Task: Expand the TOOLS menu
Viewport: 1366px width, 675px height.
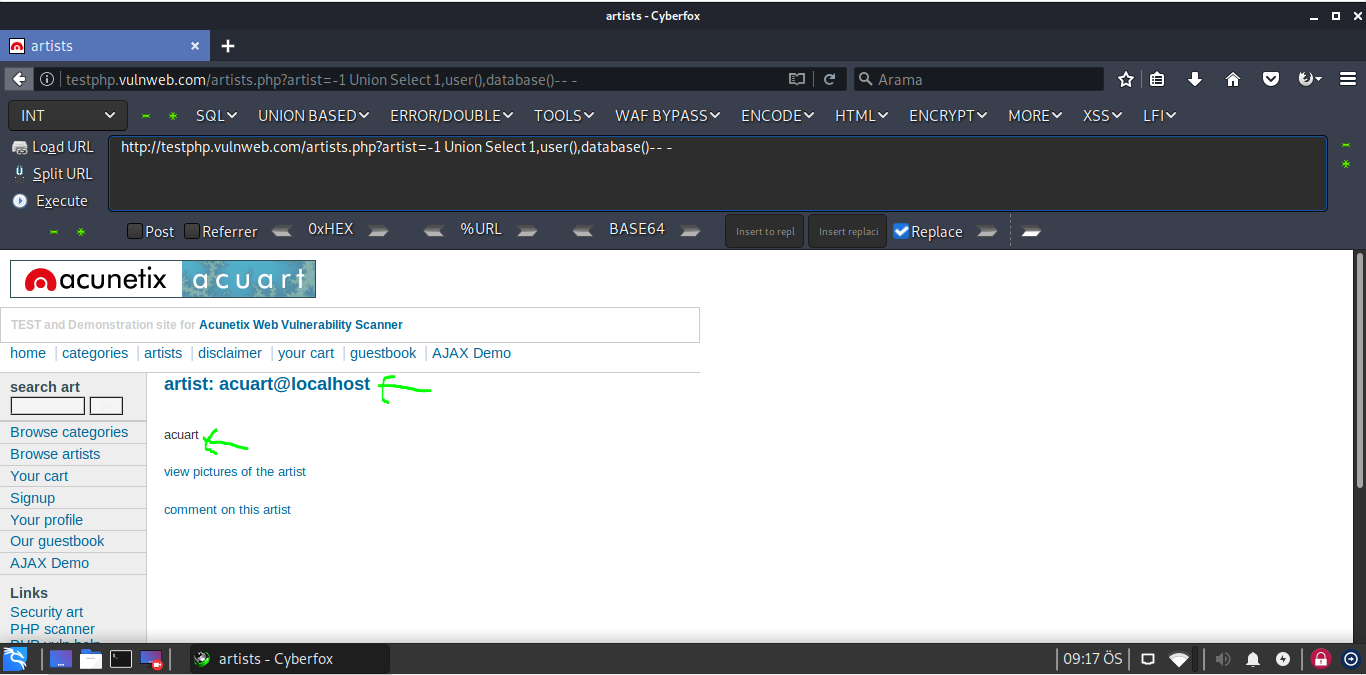Action: click(x=564, y=116)
